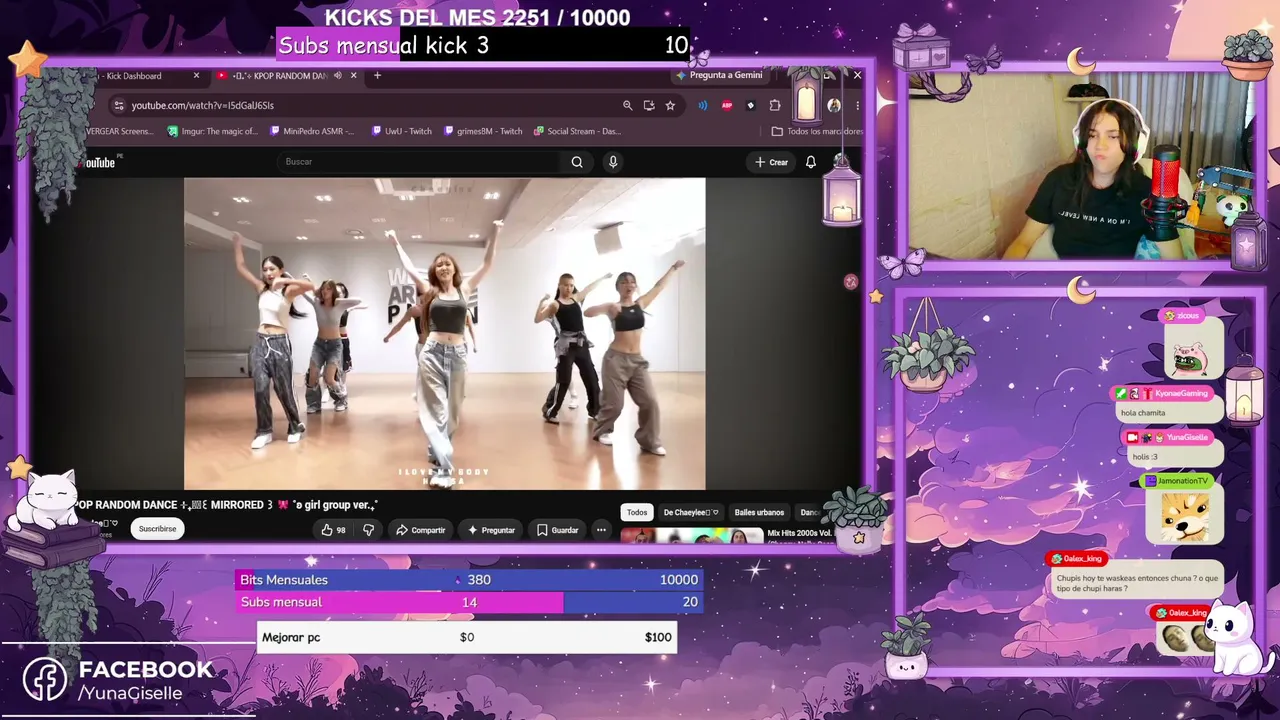Click the KICKS DEL MES 2251 / 10000 counter

point(477,18)
